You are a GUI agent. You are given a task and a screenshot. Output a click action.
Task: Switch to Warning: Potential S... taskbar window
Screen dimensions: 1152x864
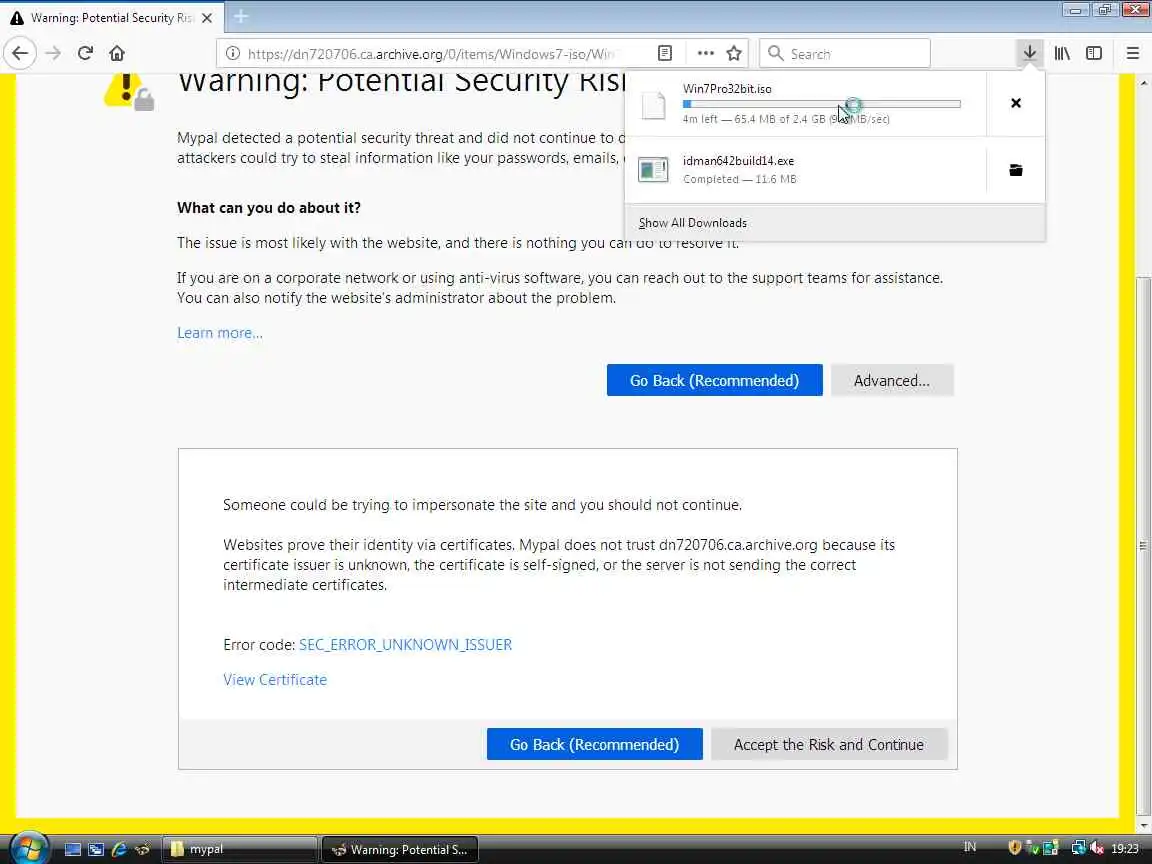[400, 849]
